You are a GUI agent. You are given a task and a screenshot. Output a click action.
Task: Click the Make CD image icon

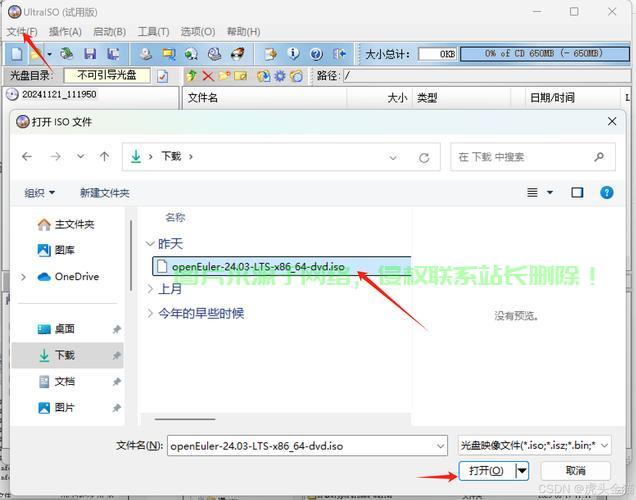(x=146, y=54)
